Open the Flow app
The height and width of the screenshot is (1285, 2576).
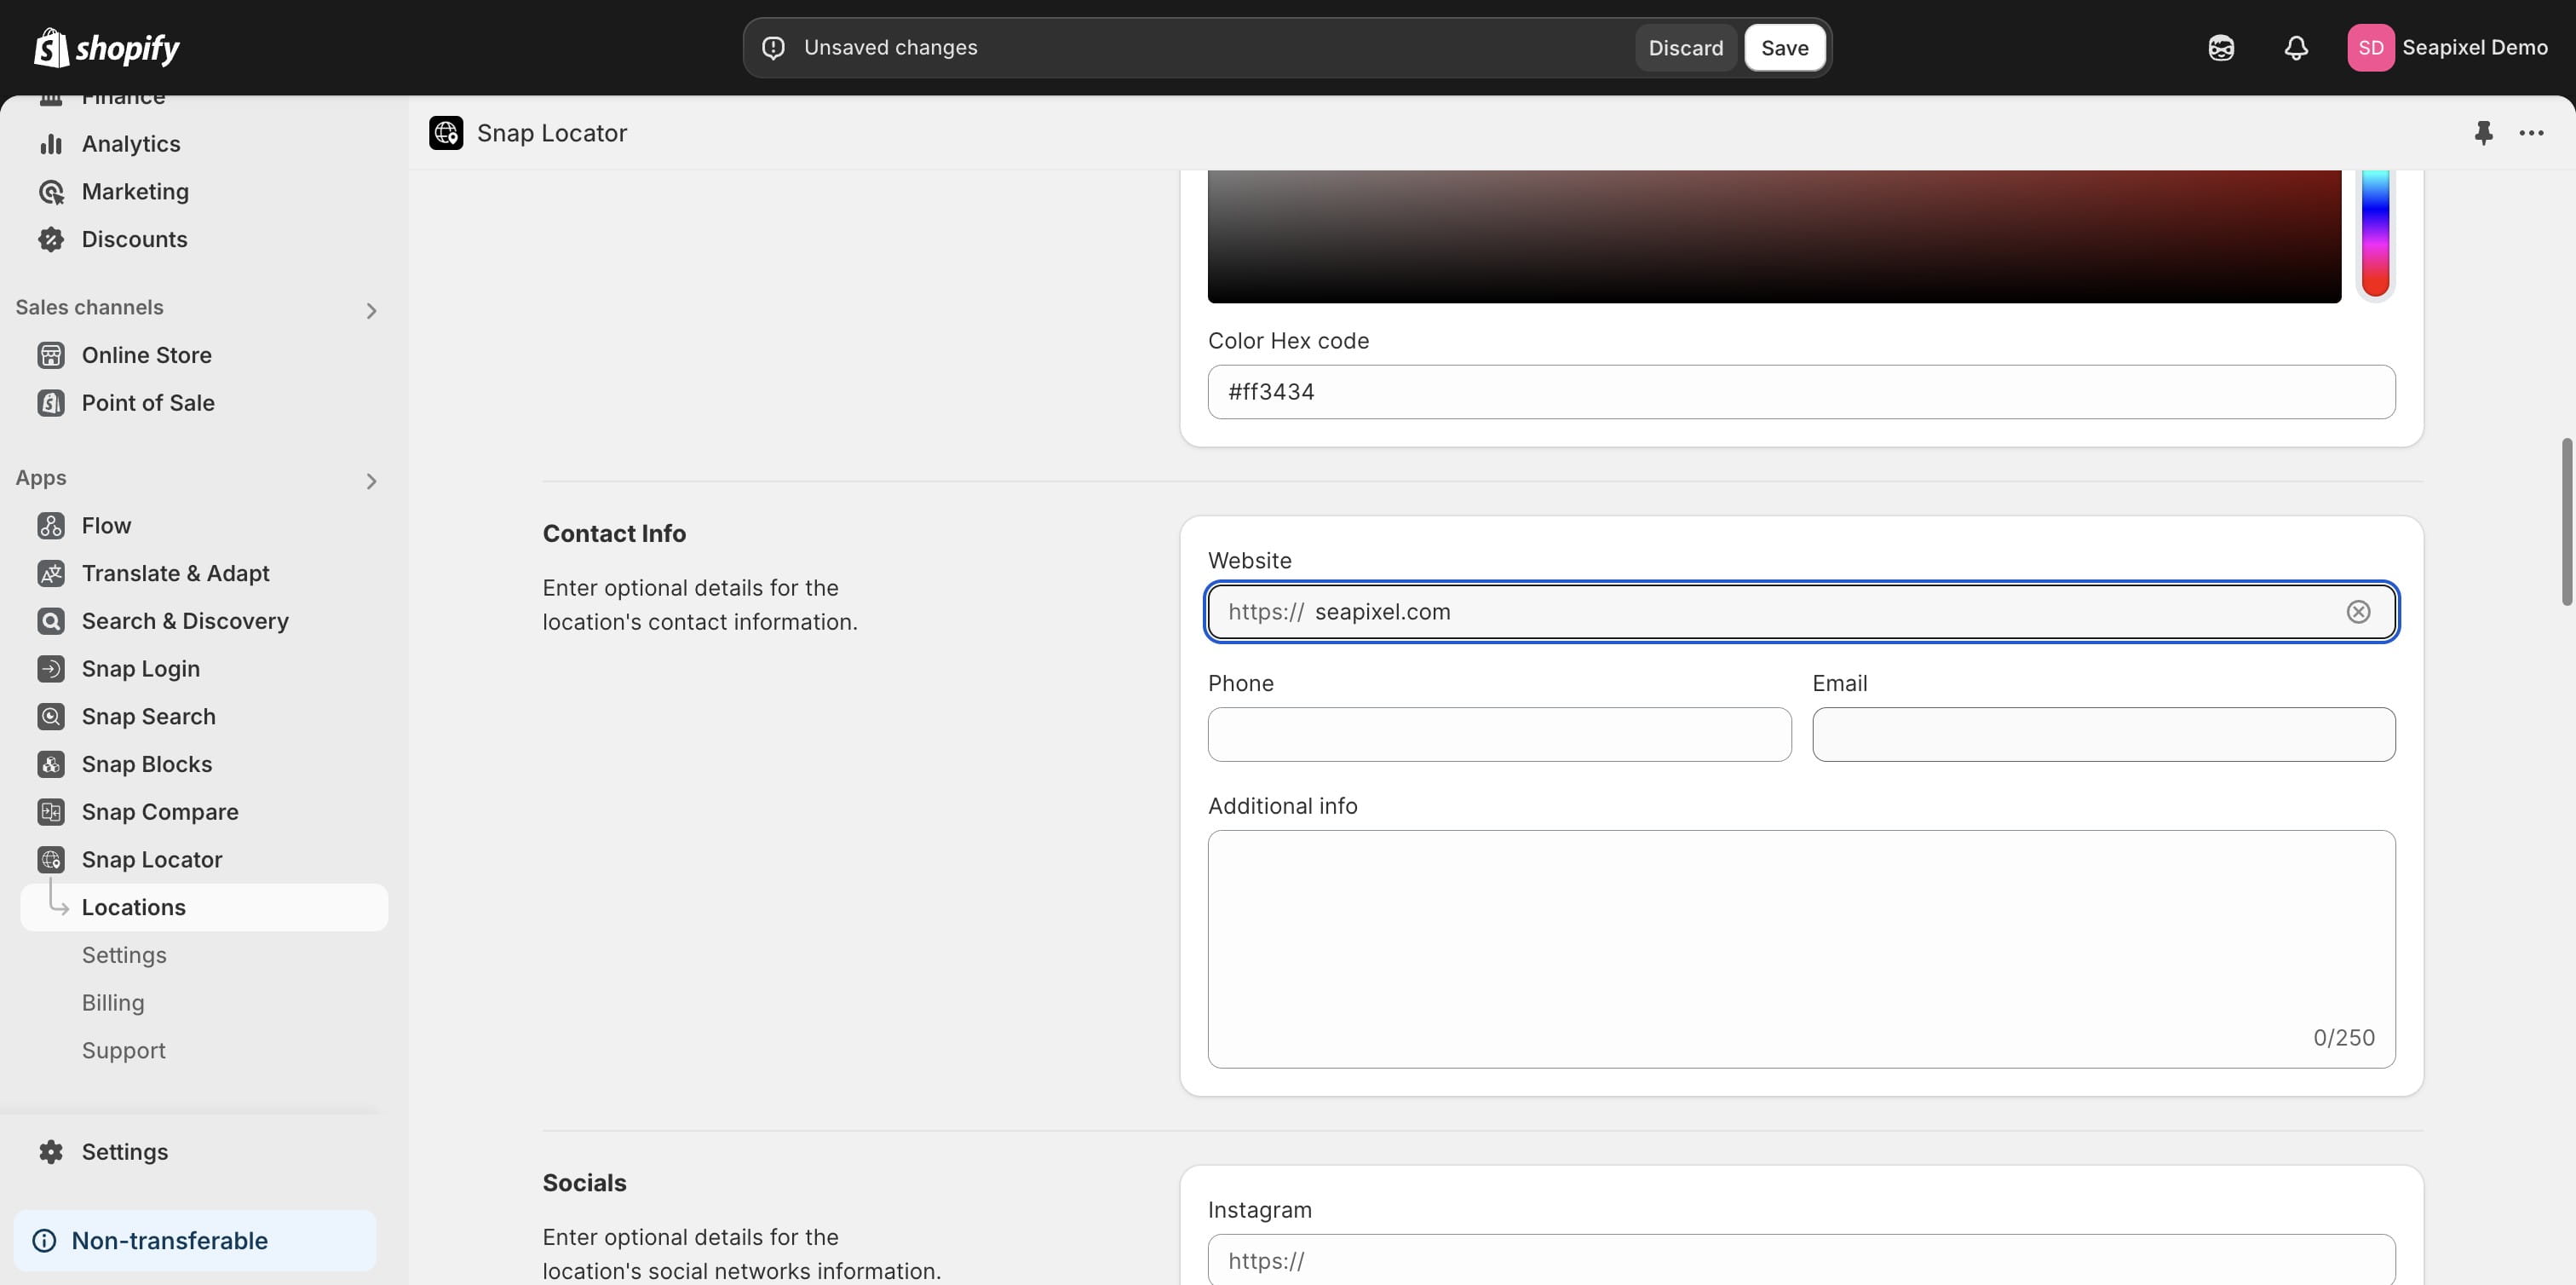click(106, 526)
